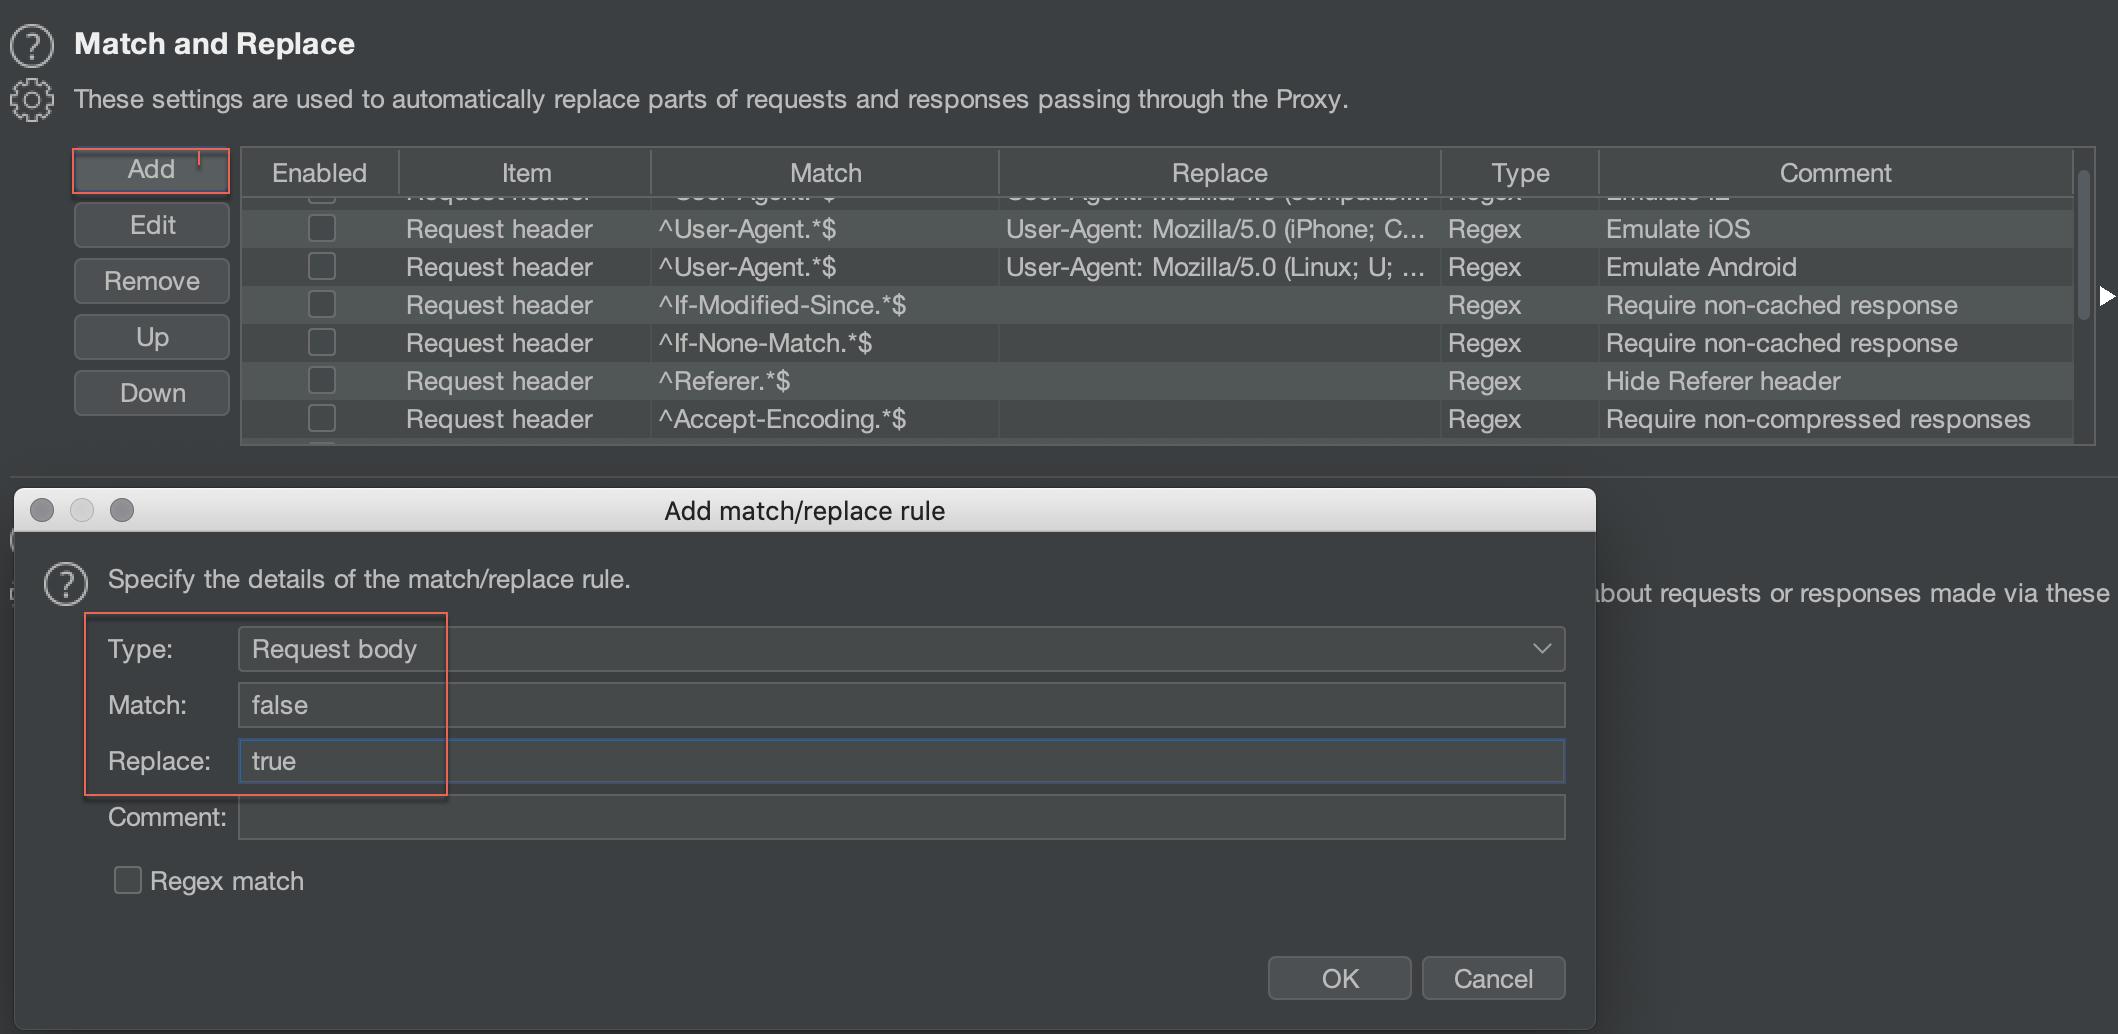
Task: Enable the Emulate iOS rule checkbox
Action: [321, 229]
